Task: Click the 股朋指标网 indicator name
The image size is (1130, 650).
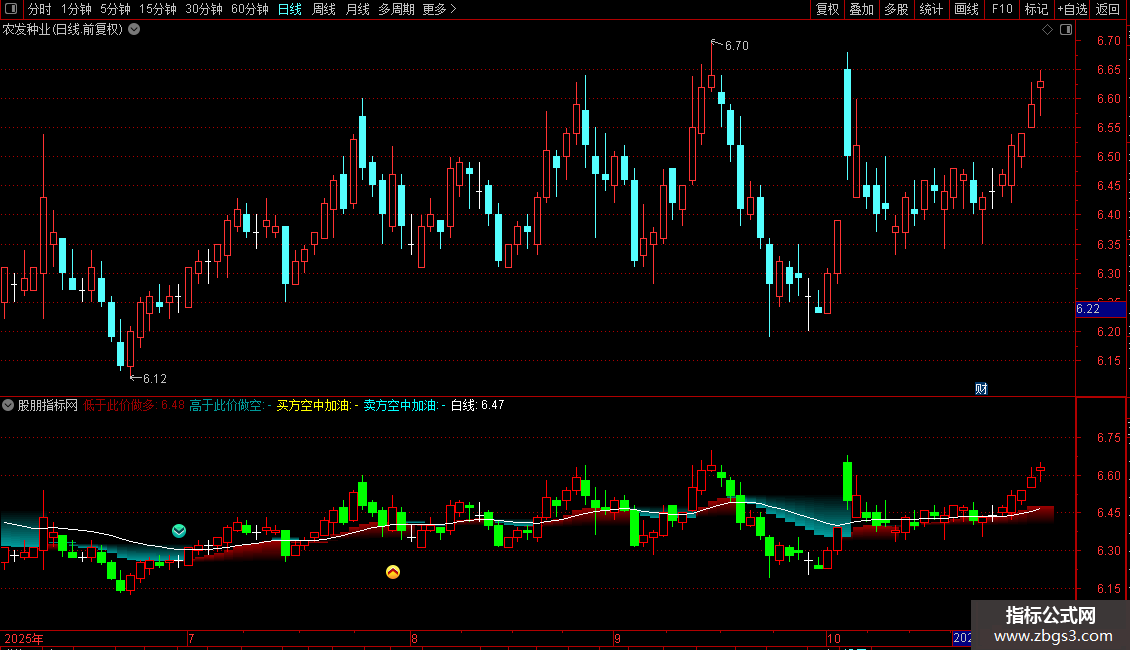Action: (x=48, y=406)
